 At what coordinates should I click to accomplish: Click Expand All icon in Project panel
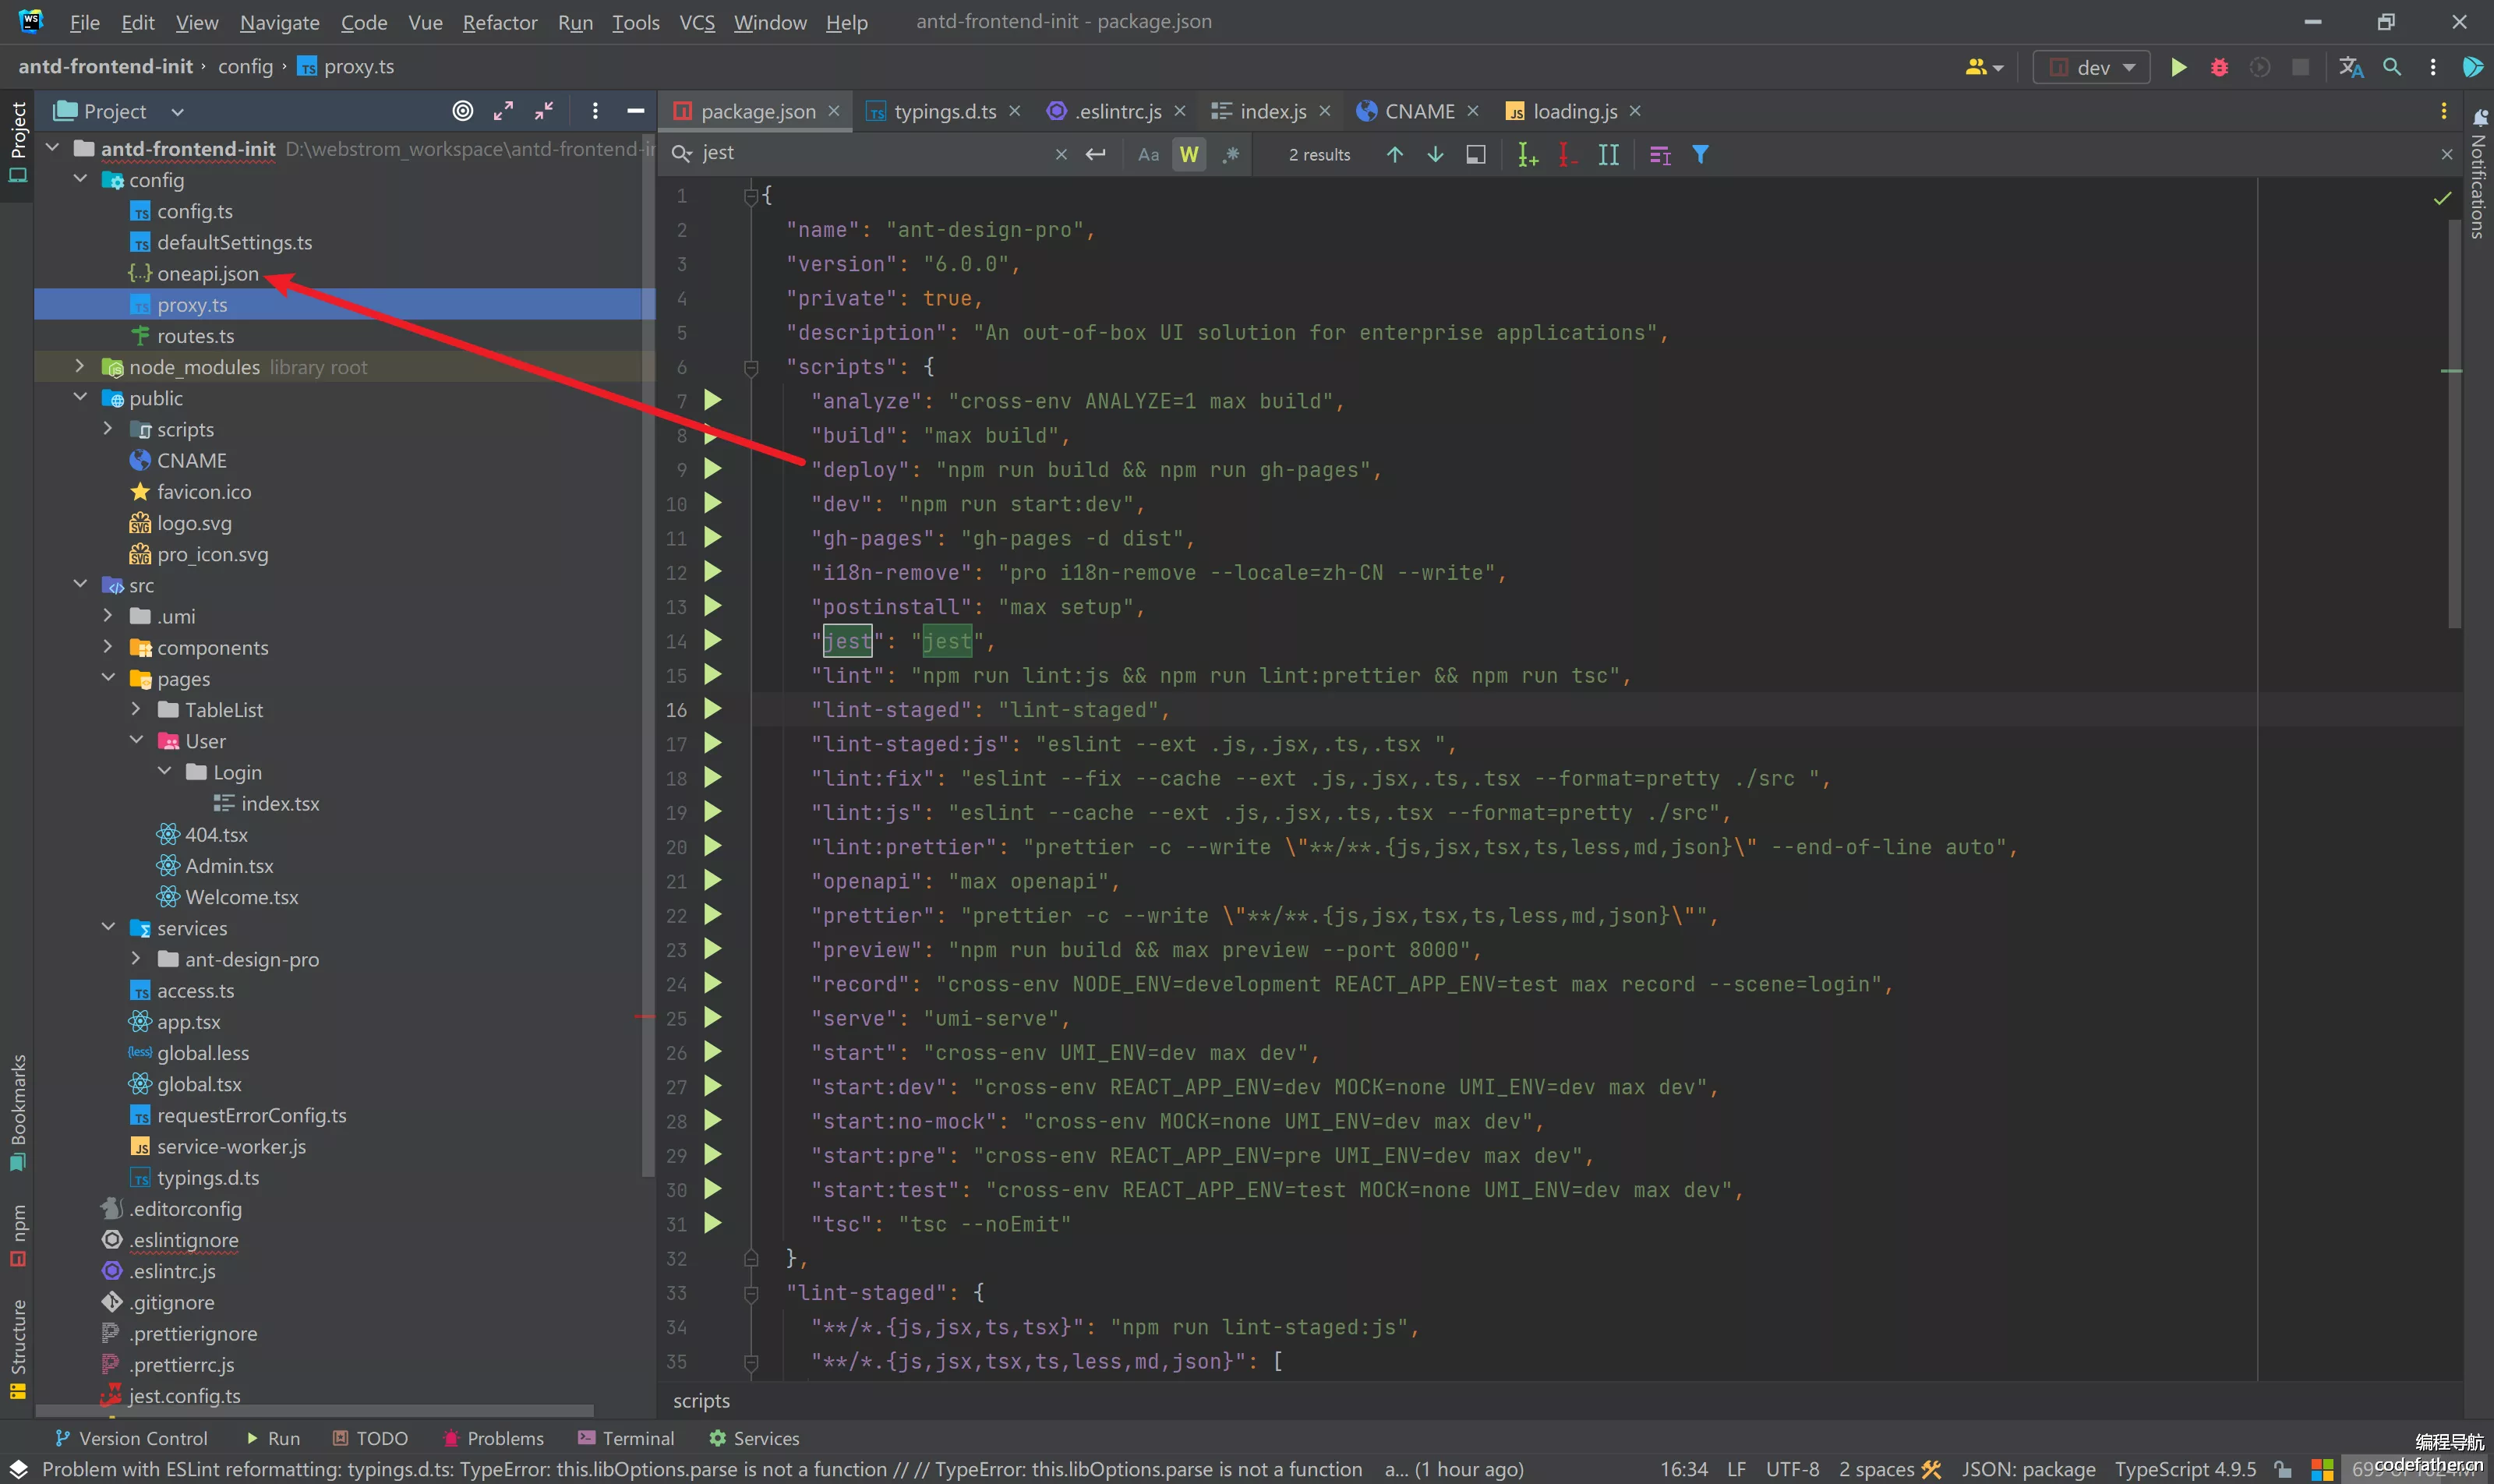click(503, 111)
